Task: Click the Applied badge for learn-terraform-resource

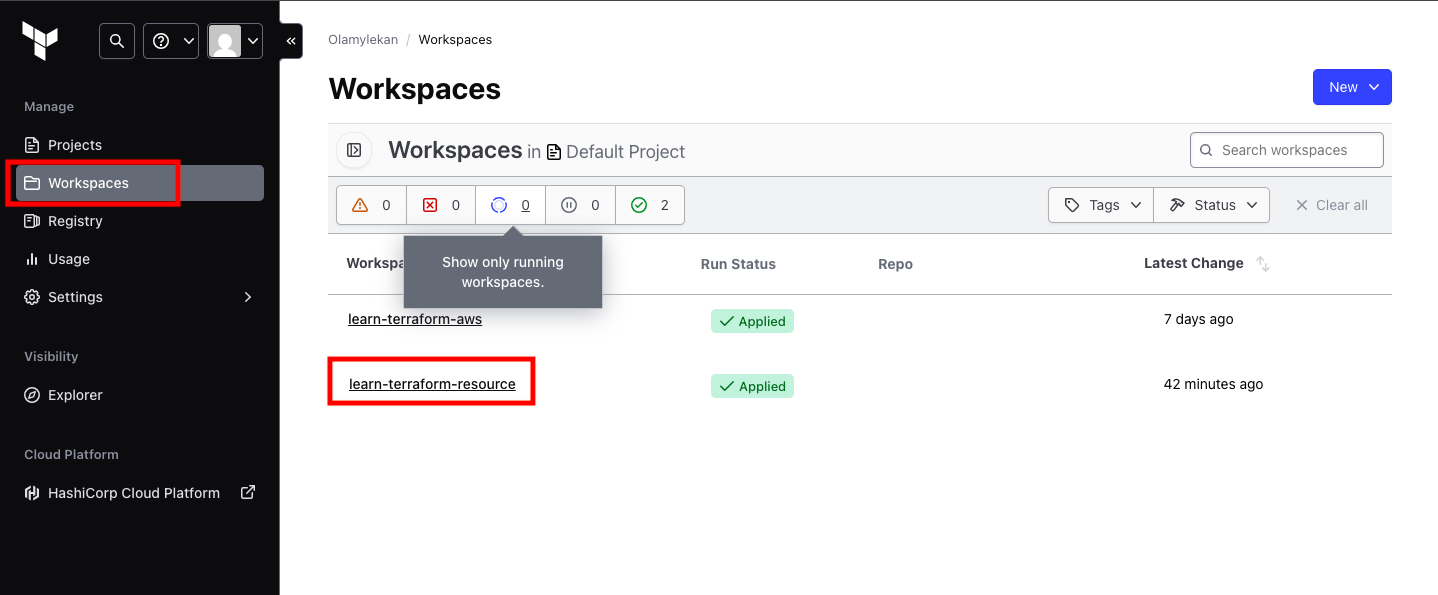Action: [x=752, y=386]
